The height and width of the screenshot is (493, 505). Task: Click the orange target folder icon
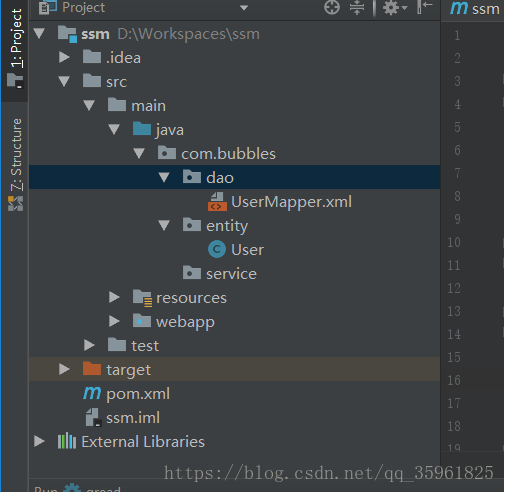pyautogui.click(x=92, y=369)
